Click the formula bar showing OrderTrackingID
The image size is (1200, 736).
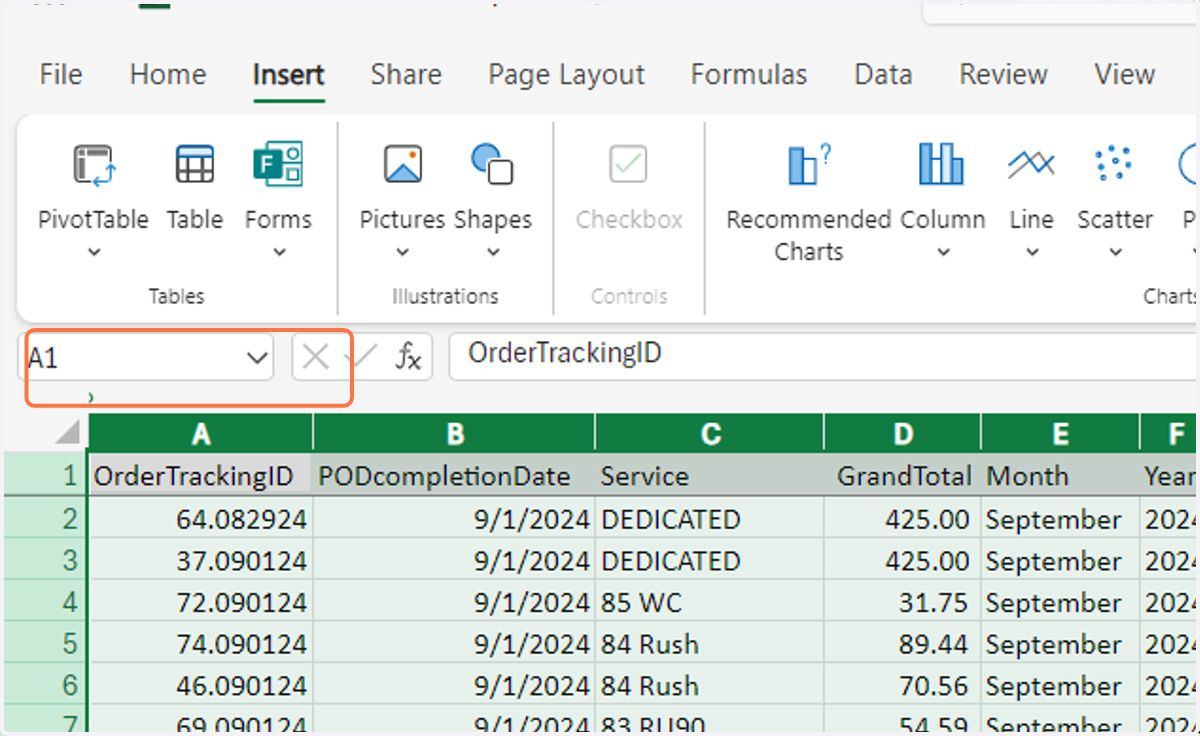point(824,356)
